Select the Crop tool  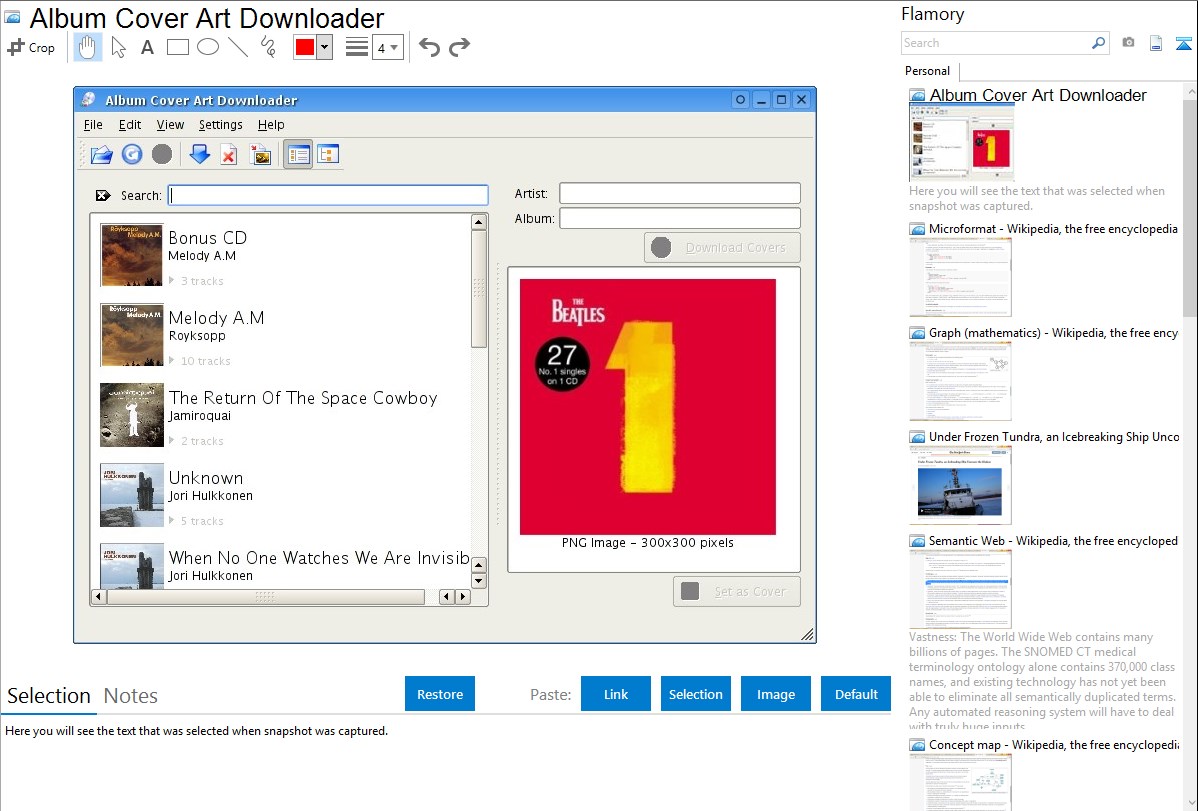click(x=31, y=47)
